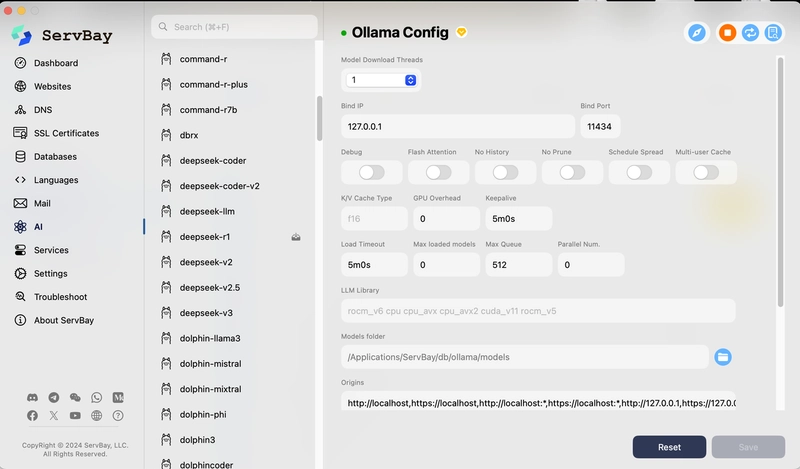Open the X (Twitter) link icon
This screenshot has width=800, height=469.
(x=54, y=415)
